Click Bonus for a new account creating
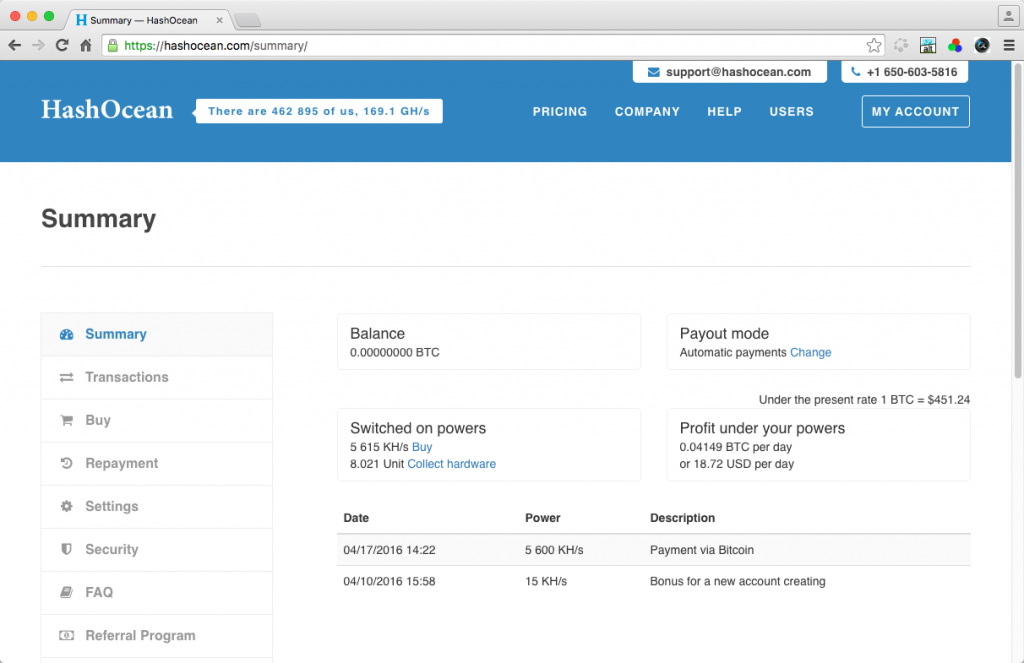 [x=738, y=581]
